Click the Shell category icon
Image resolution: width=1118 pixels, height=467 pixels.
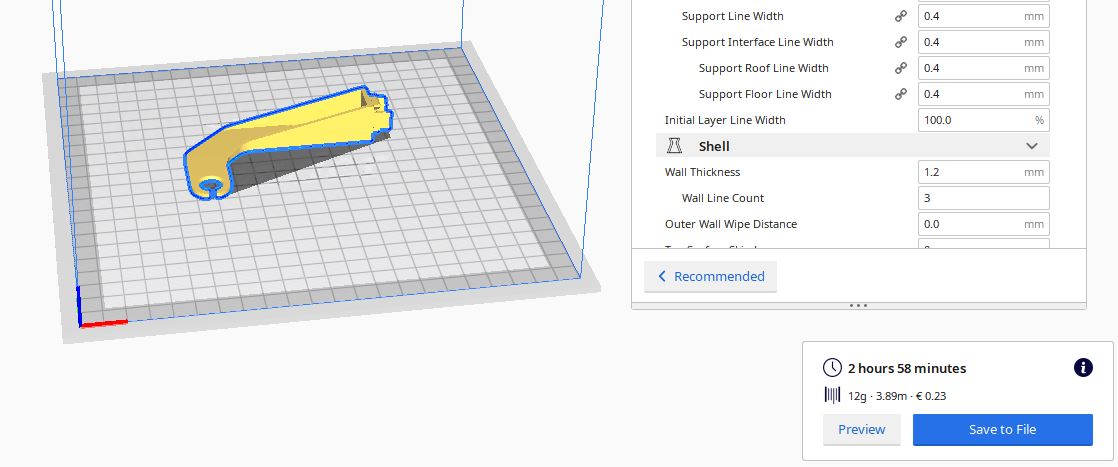[x=674, y=146]
